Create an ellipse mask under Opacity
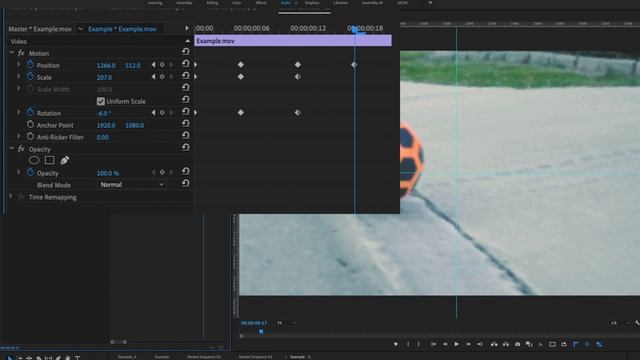The image size is (640, 360). (x=34, y=160)
